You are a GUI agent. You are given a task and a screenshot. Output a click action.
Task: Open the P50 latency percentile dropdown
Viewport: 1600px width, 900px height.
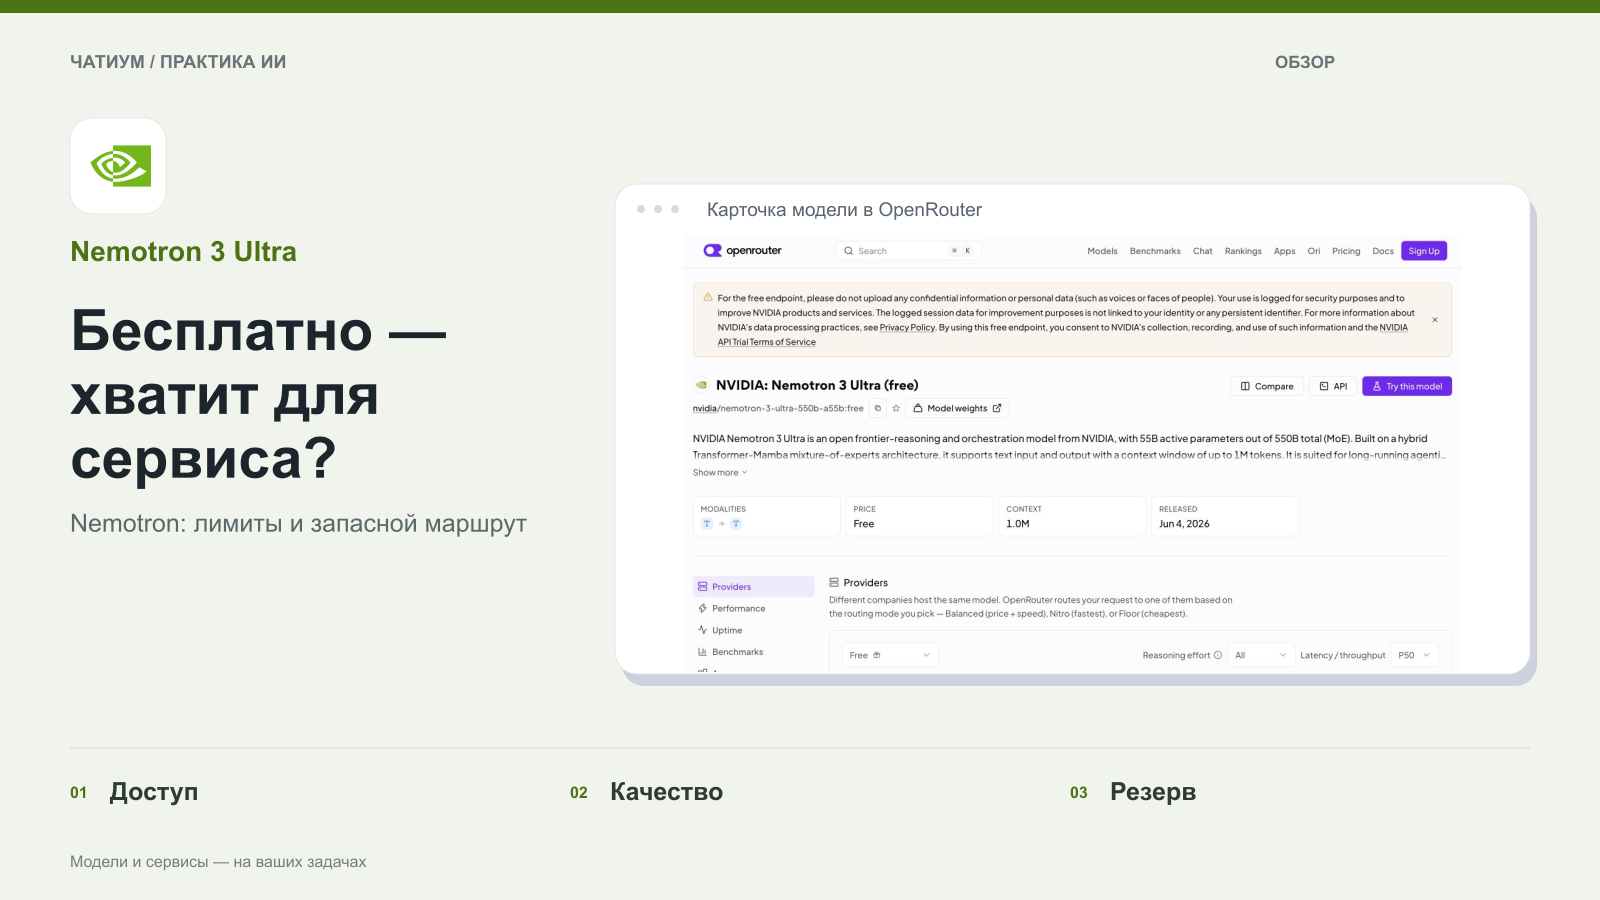click(1415, 655)
